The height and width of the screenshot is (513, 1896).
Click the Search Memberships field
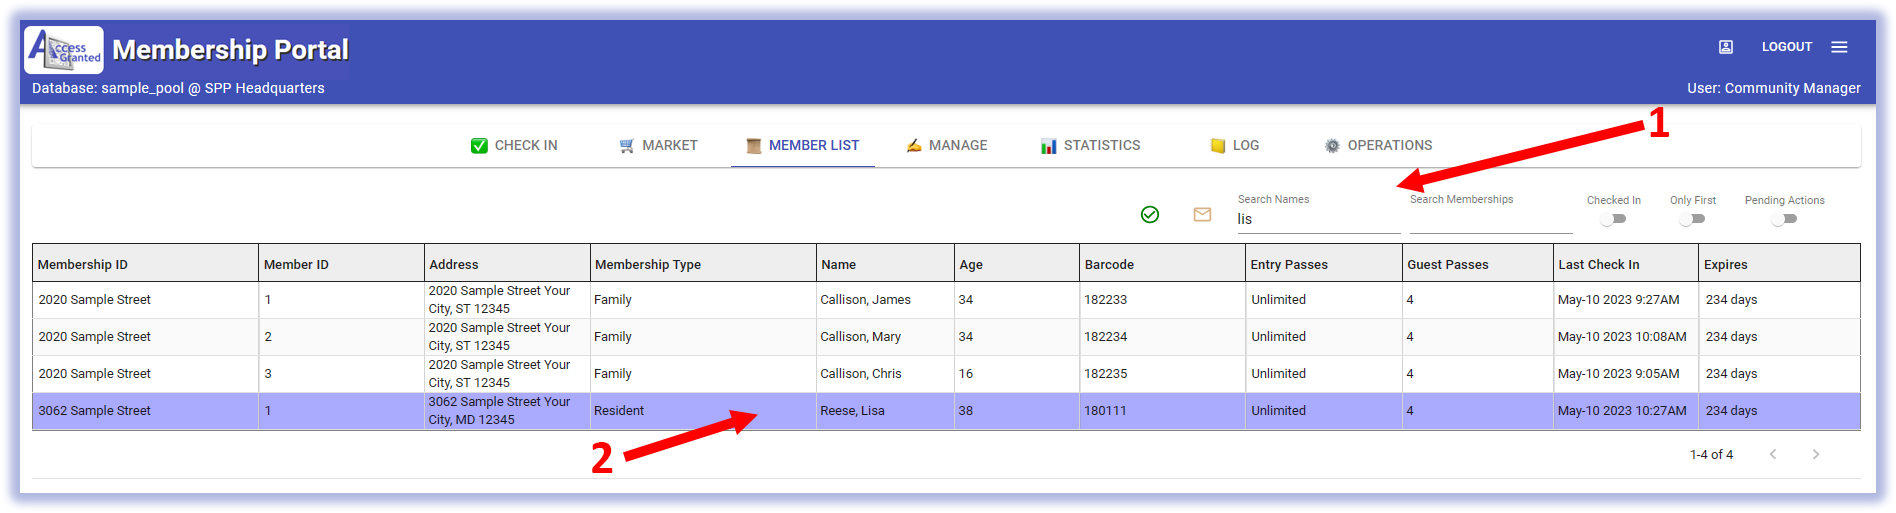(1490, 220)
